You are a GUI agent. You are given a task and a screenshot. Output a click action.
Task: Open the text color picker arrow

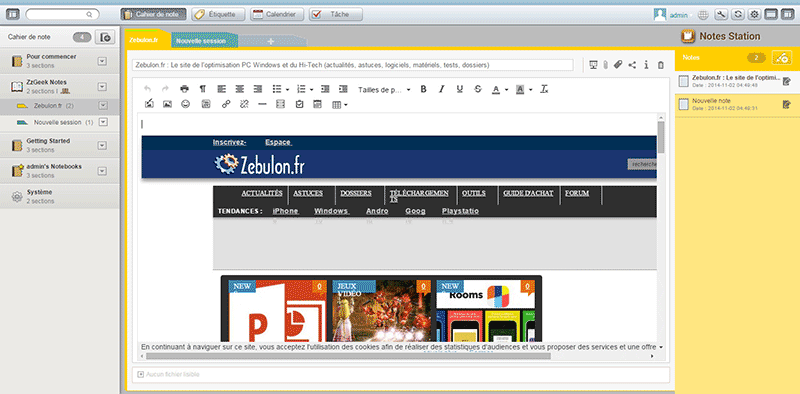(507, 90)
